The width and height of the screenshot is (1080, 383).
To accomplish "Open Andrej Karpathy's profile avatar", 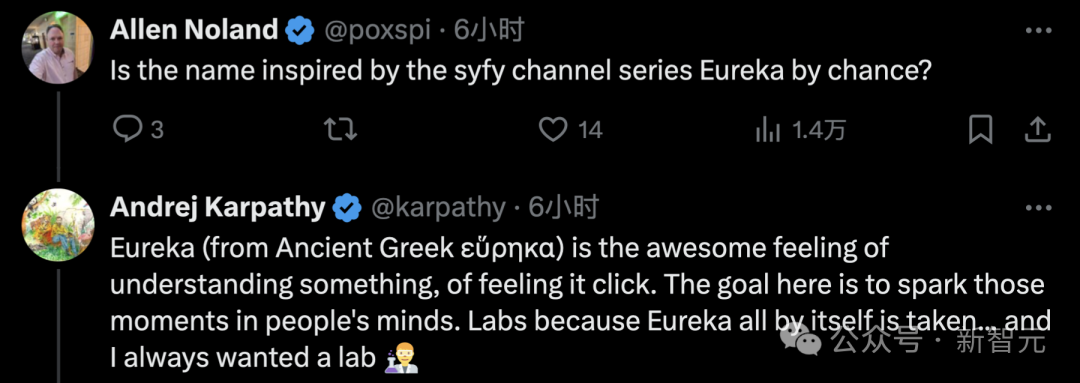I will (x=57, y=224).
